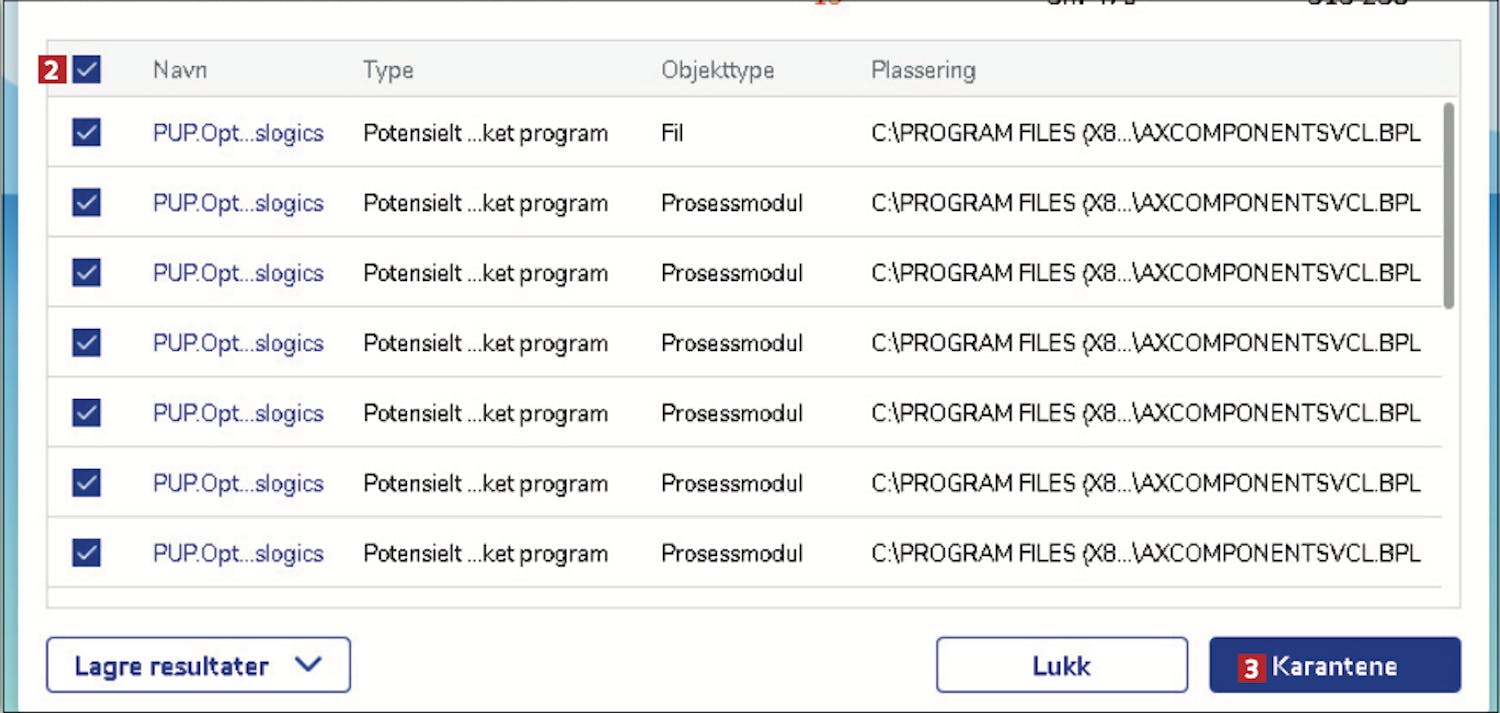Open the Lagre resultater dropdown
Screen dimensions: 1500x713
[x=198, y=666]
